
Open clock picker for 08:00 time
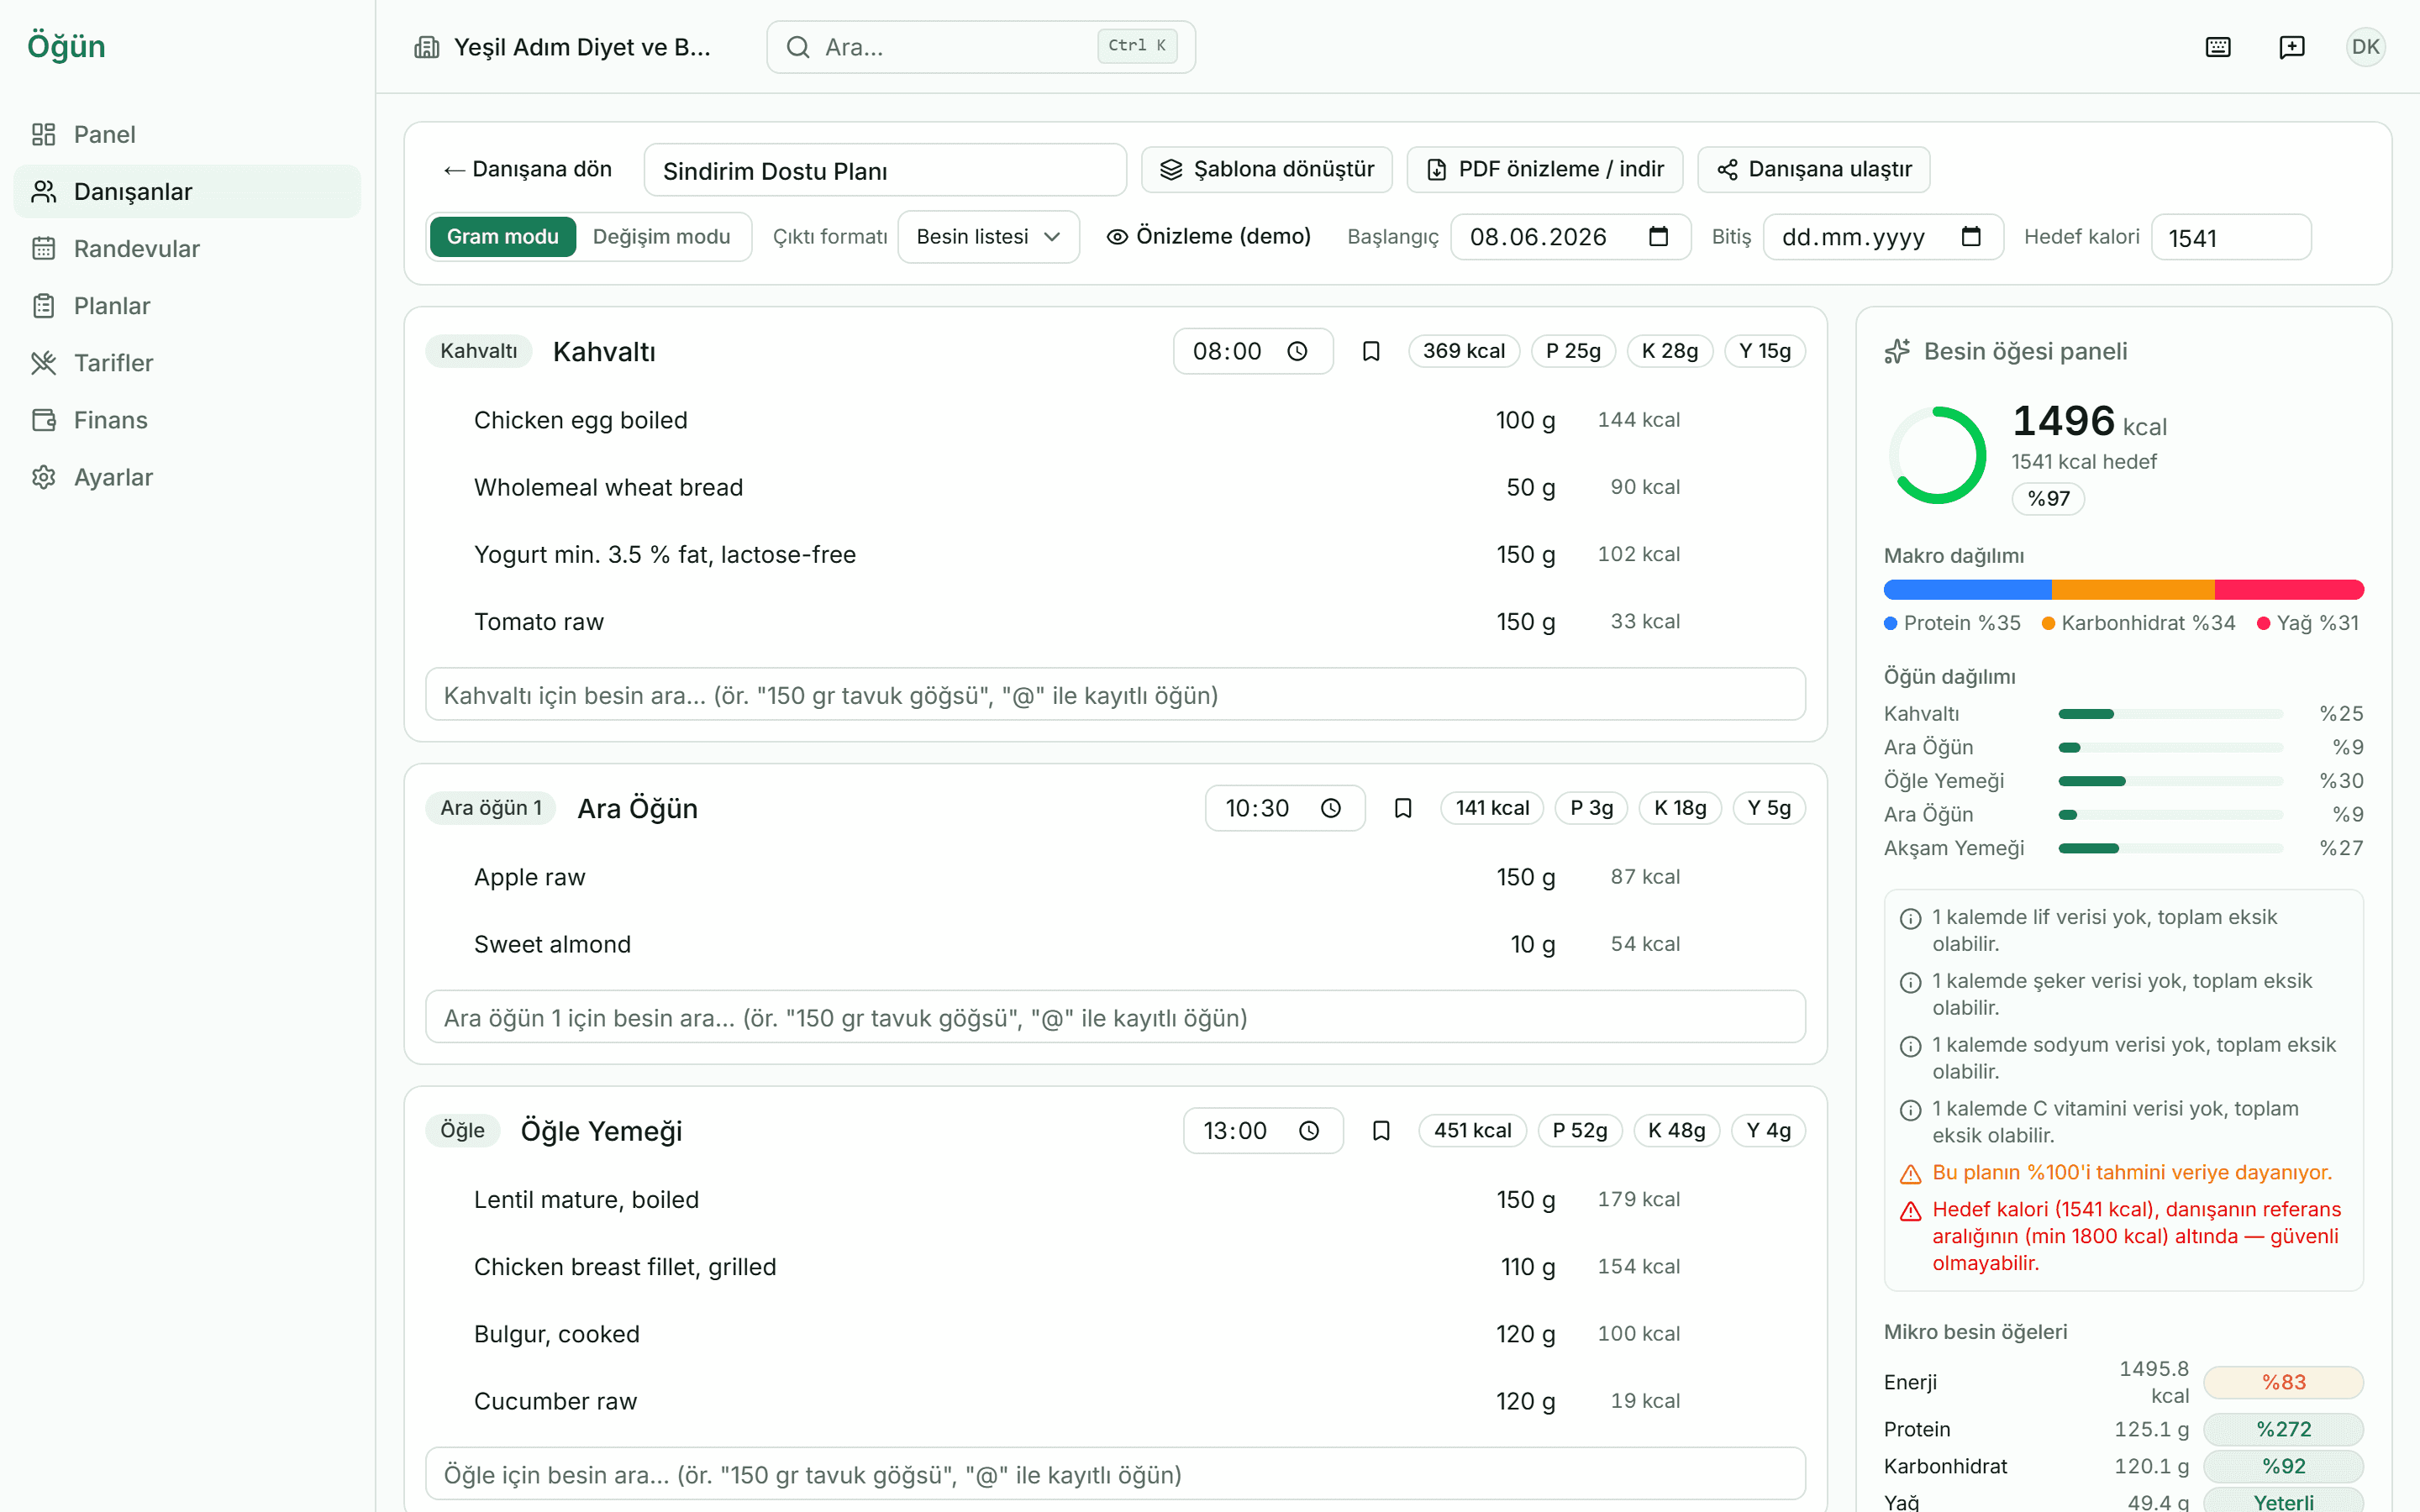point(1297,351)
